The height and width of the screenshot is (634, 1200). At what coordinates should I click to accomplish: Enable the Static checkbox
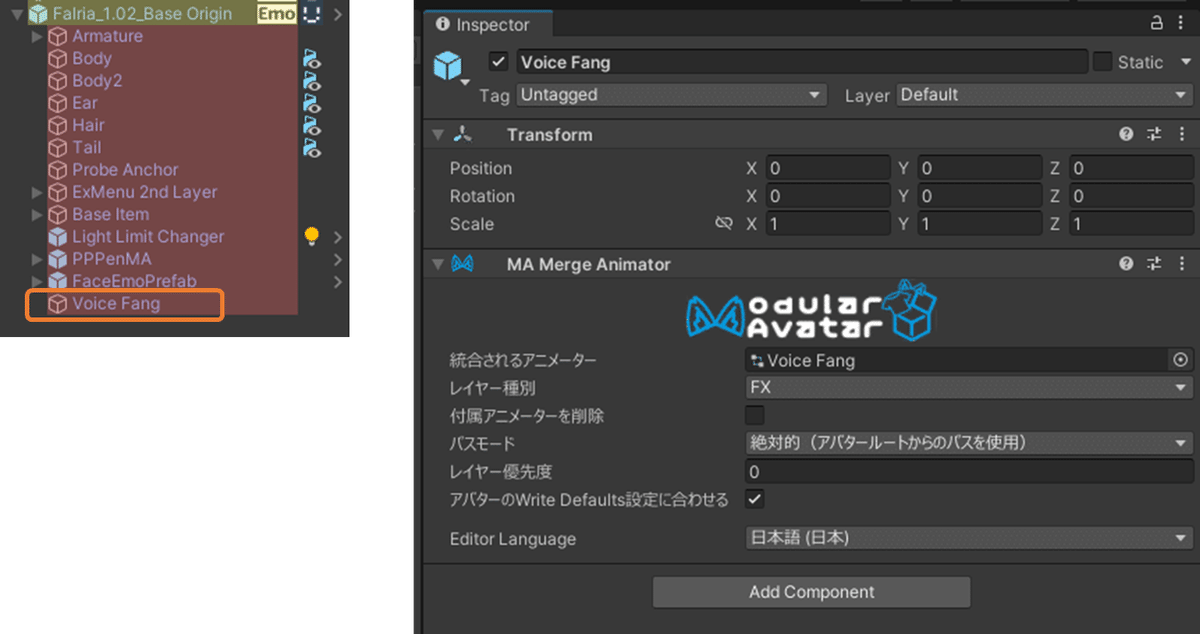[x=1102, y=62]
